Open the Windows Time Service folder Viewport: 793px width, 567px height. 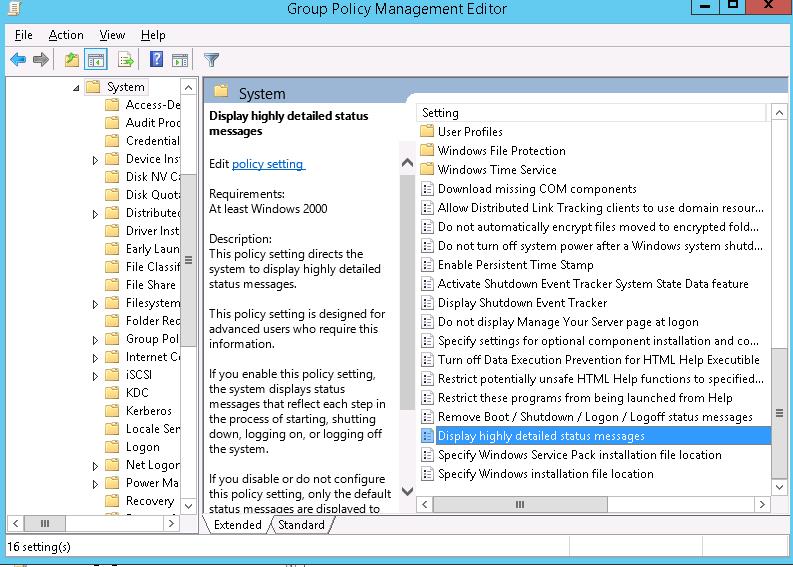(496, 170)
